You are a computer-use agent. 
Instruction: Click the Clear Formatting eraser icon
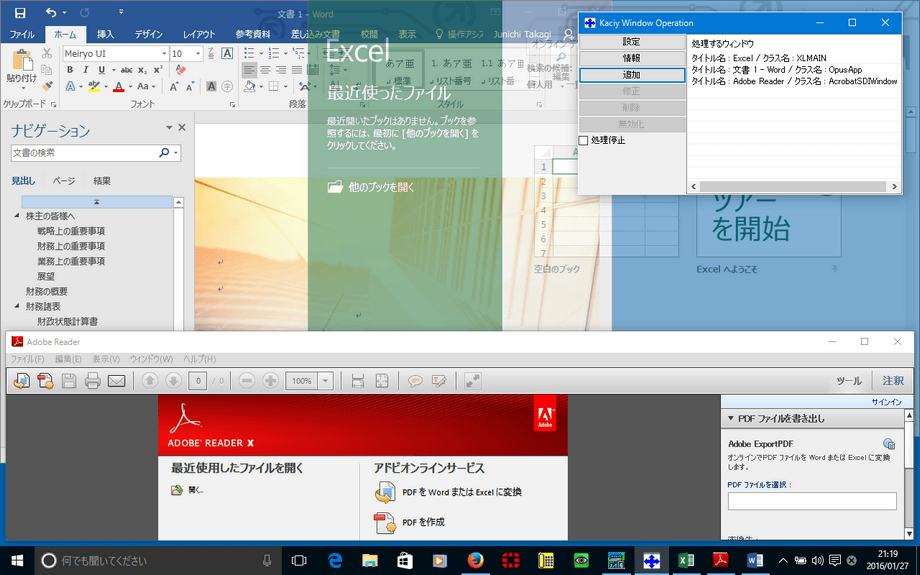[x=181, y=70]
